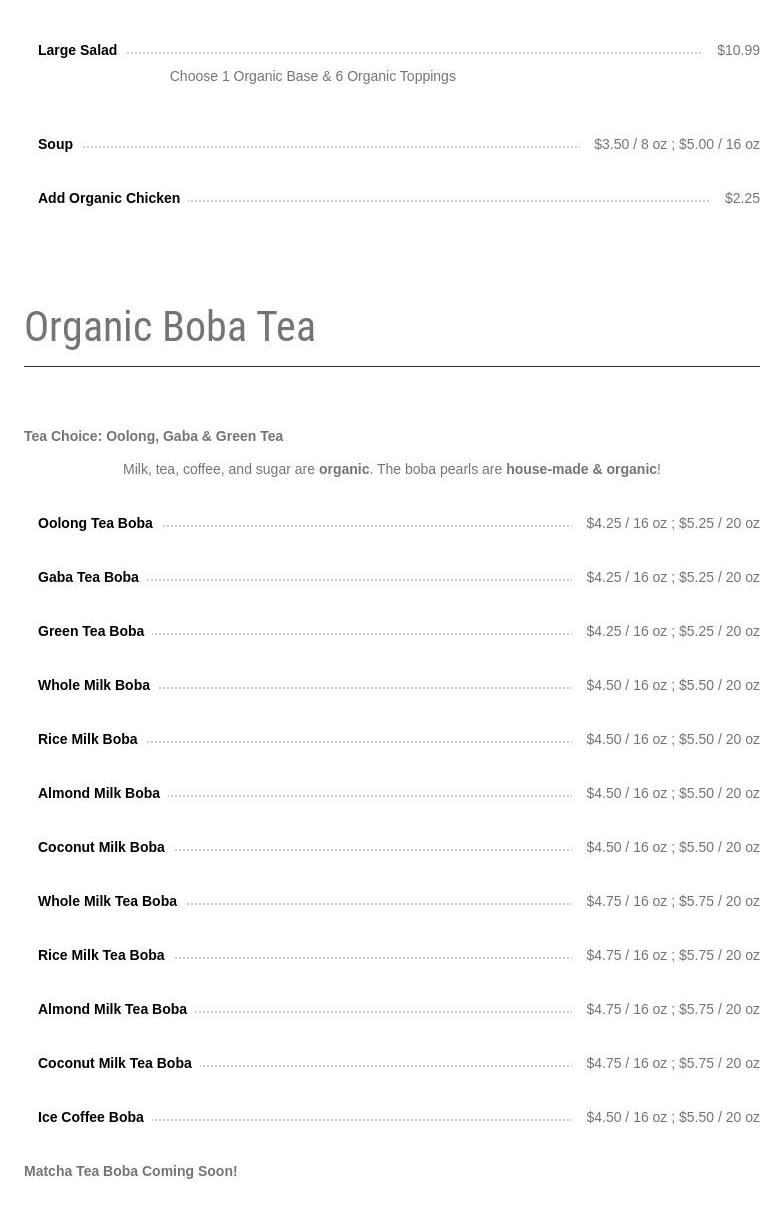Click the Whole Milk Tea Boba item

[x=107, y=901]
